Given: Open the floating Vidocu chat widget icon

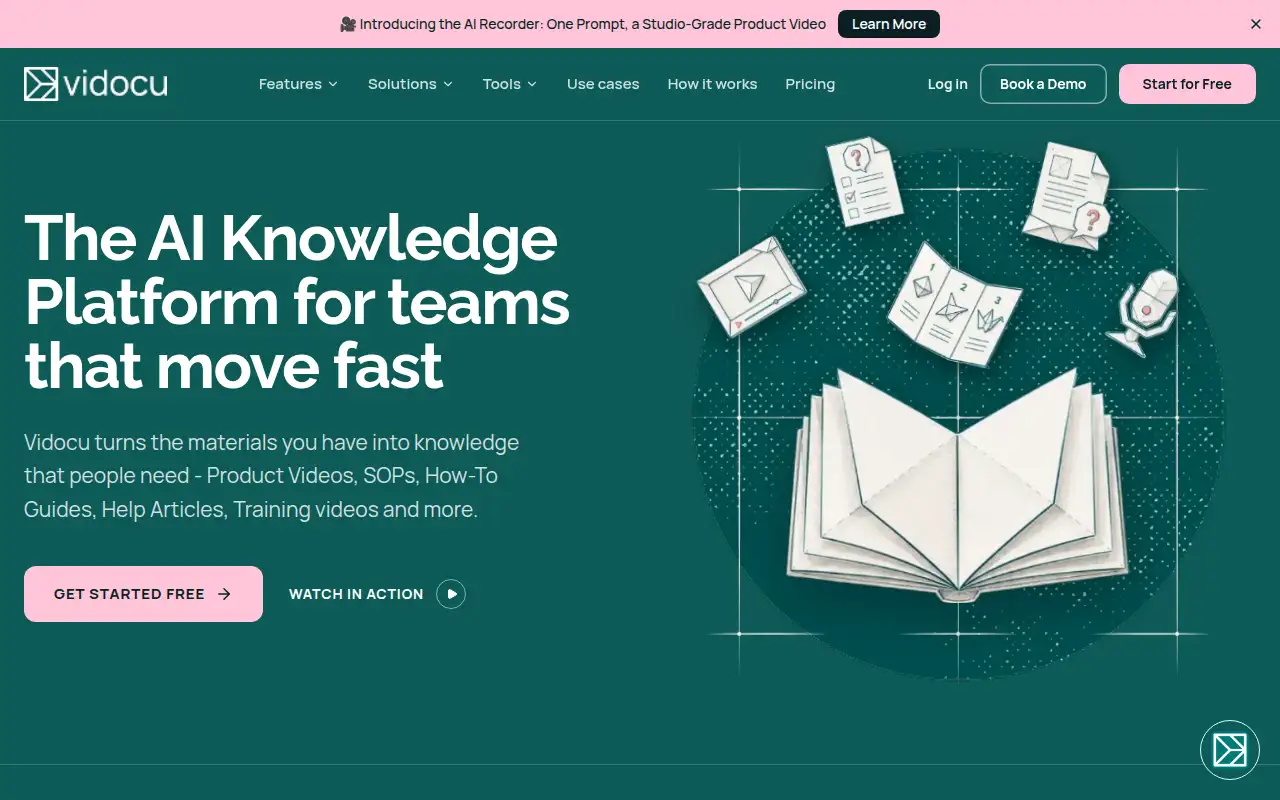Looking at the screenshot, I should pyautogui.click(x=1229, y=749).
